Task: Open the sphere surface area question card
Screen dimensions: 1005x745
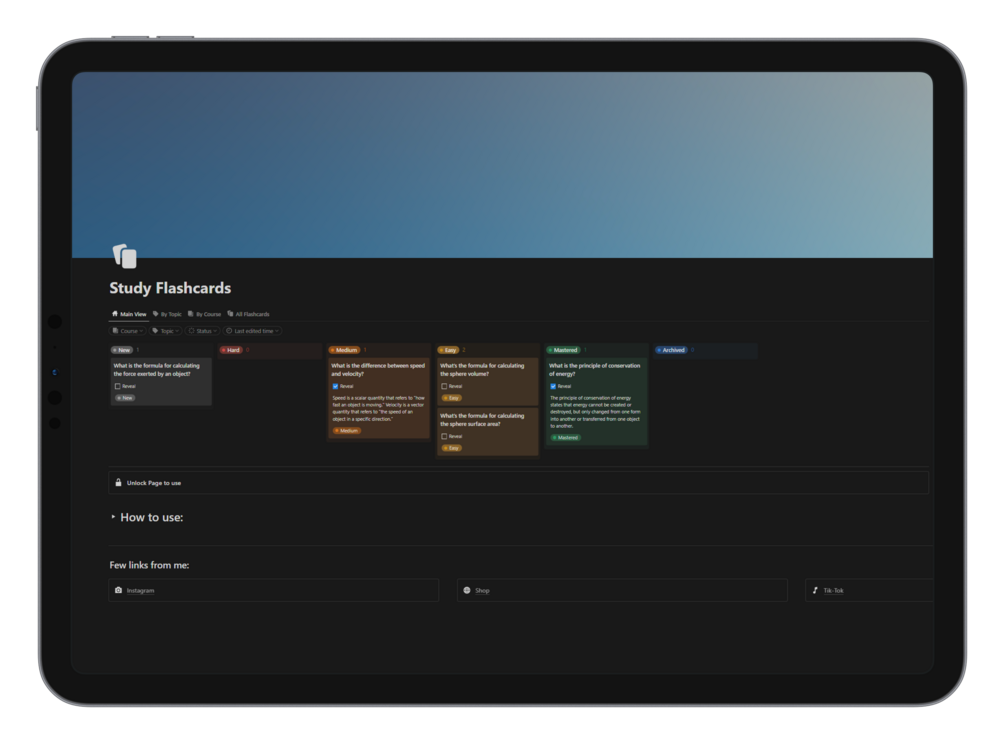Action: 488,431
